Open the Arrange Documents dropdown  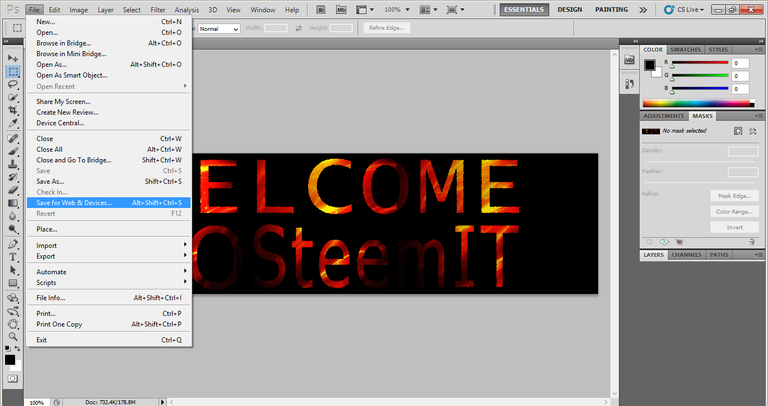coord(429,9)
